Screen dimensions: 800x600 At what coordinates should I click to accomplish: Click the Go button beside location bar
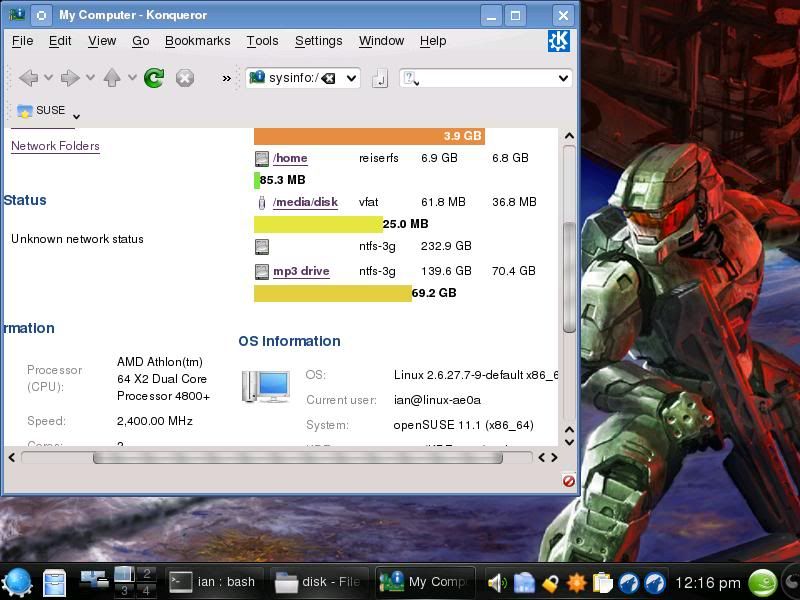[380, 79]
